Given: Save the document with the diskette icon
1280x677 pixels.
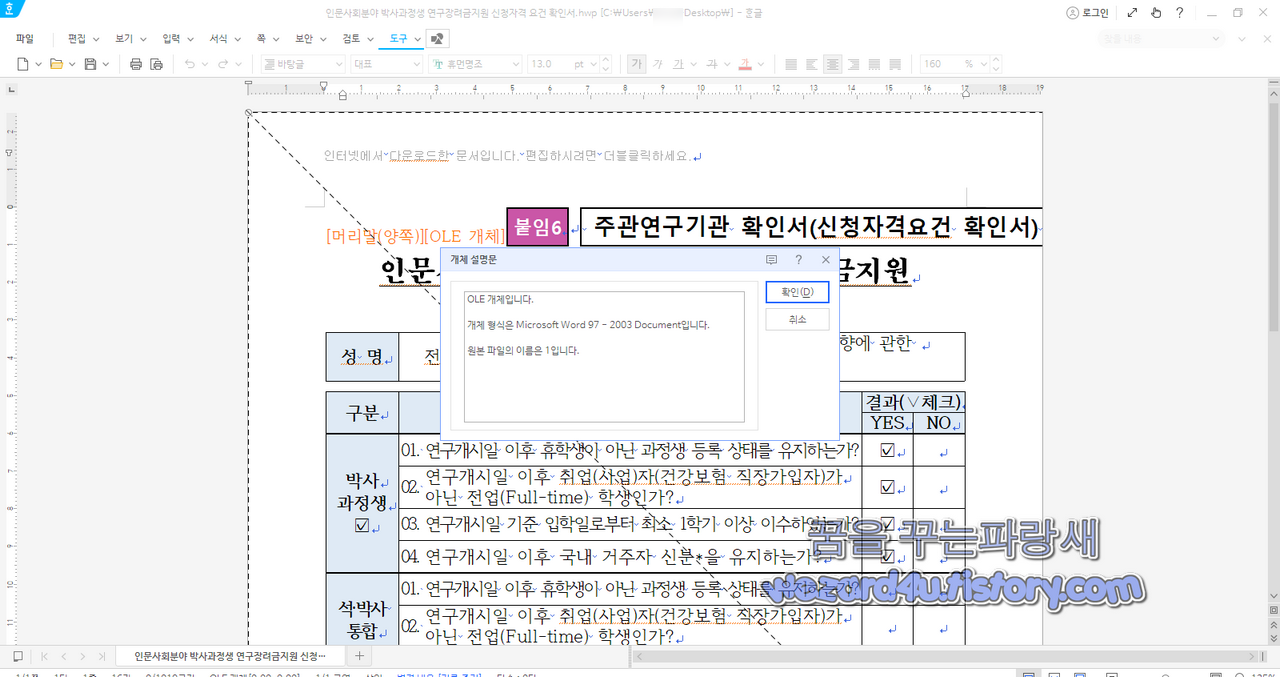Looking at the screenshot, I should 91,63.
